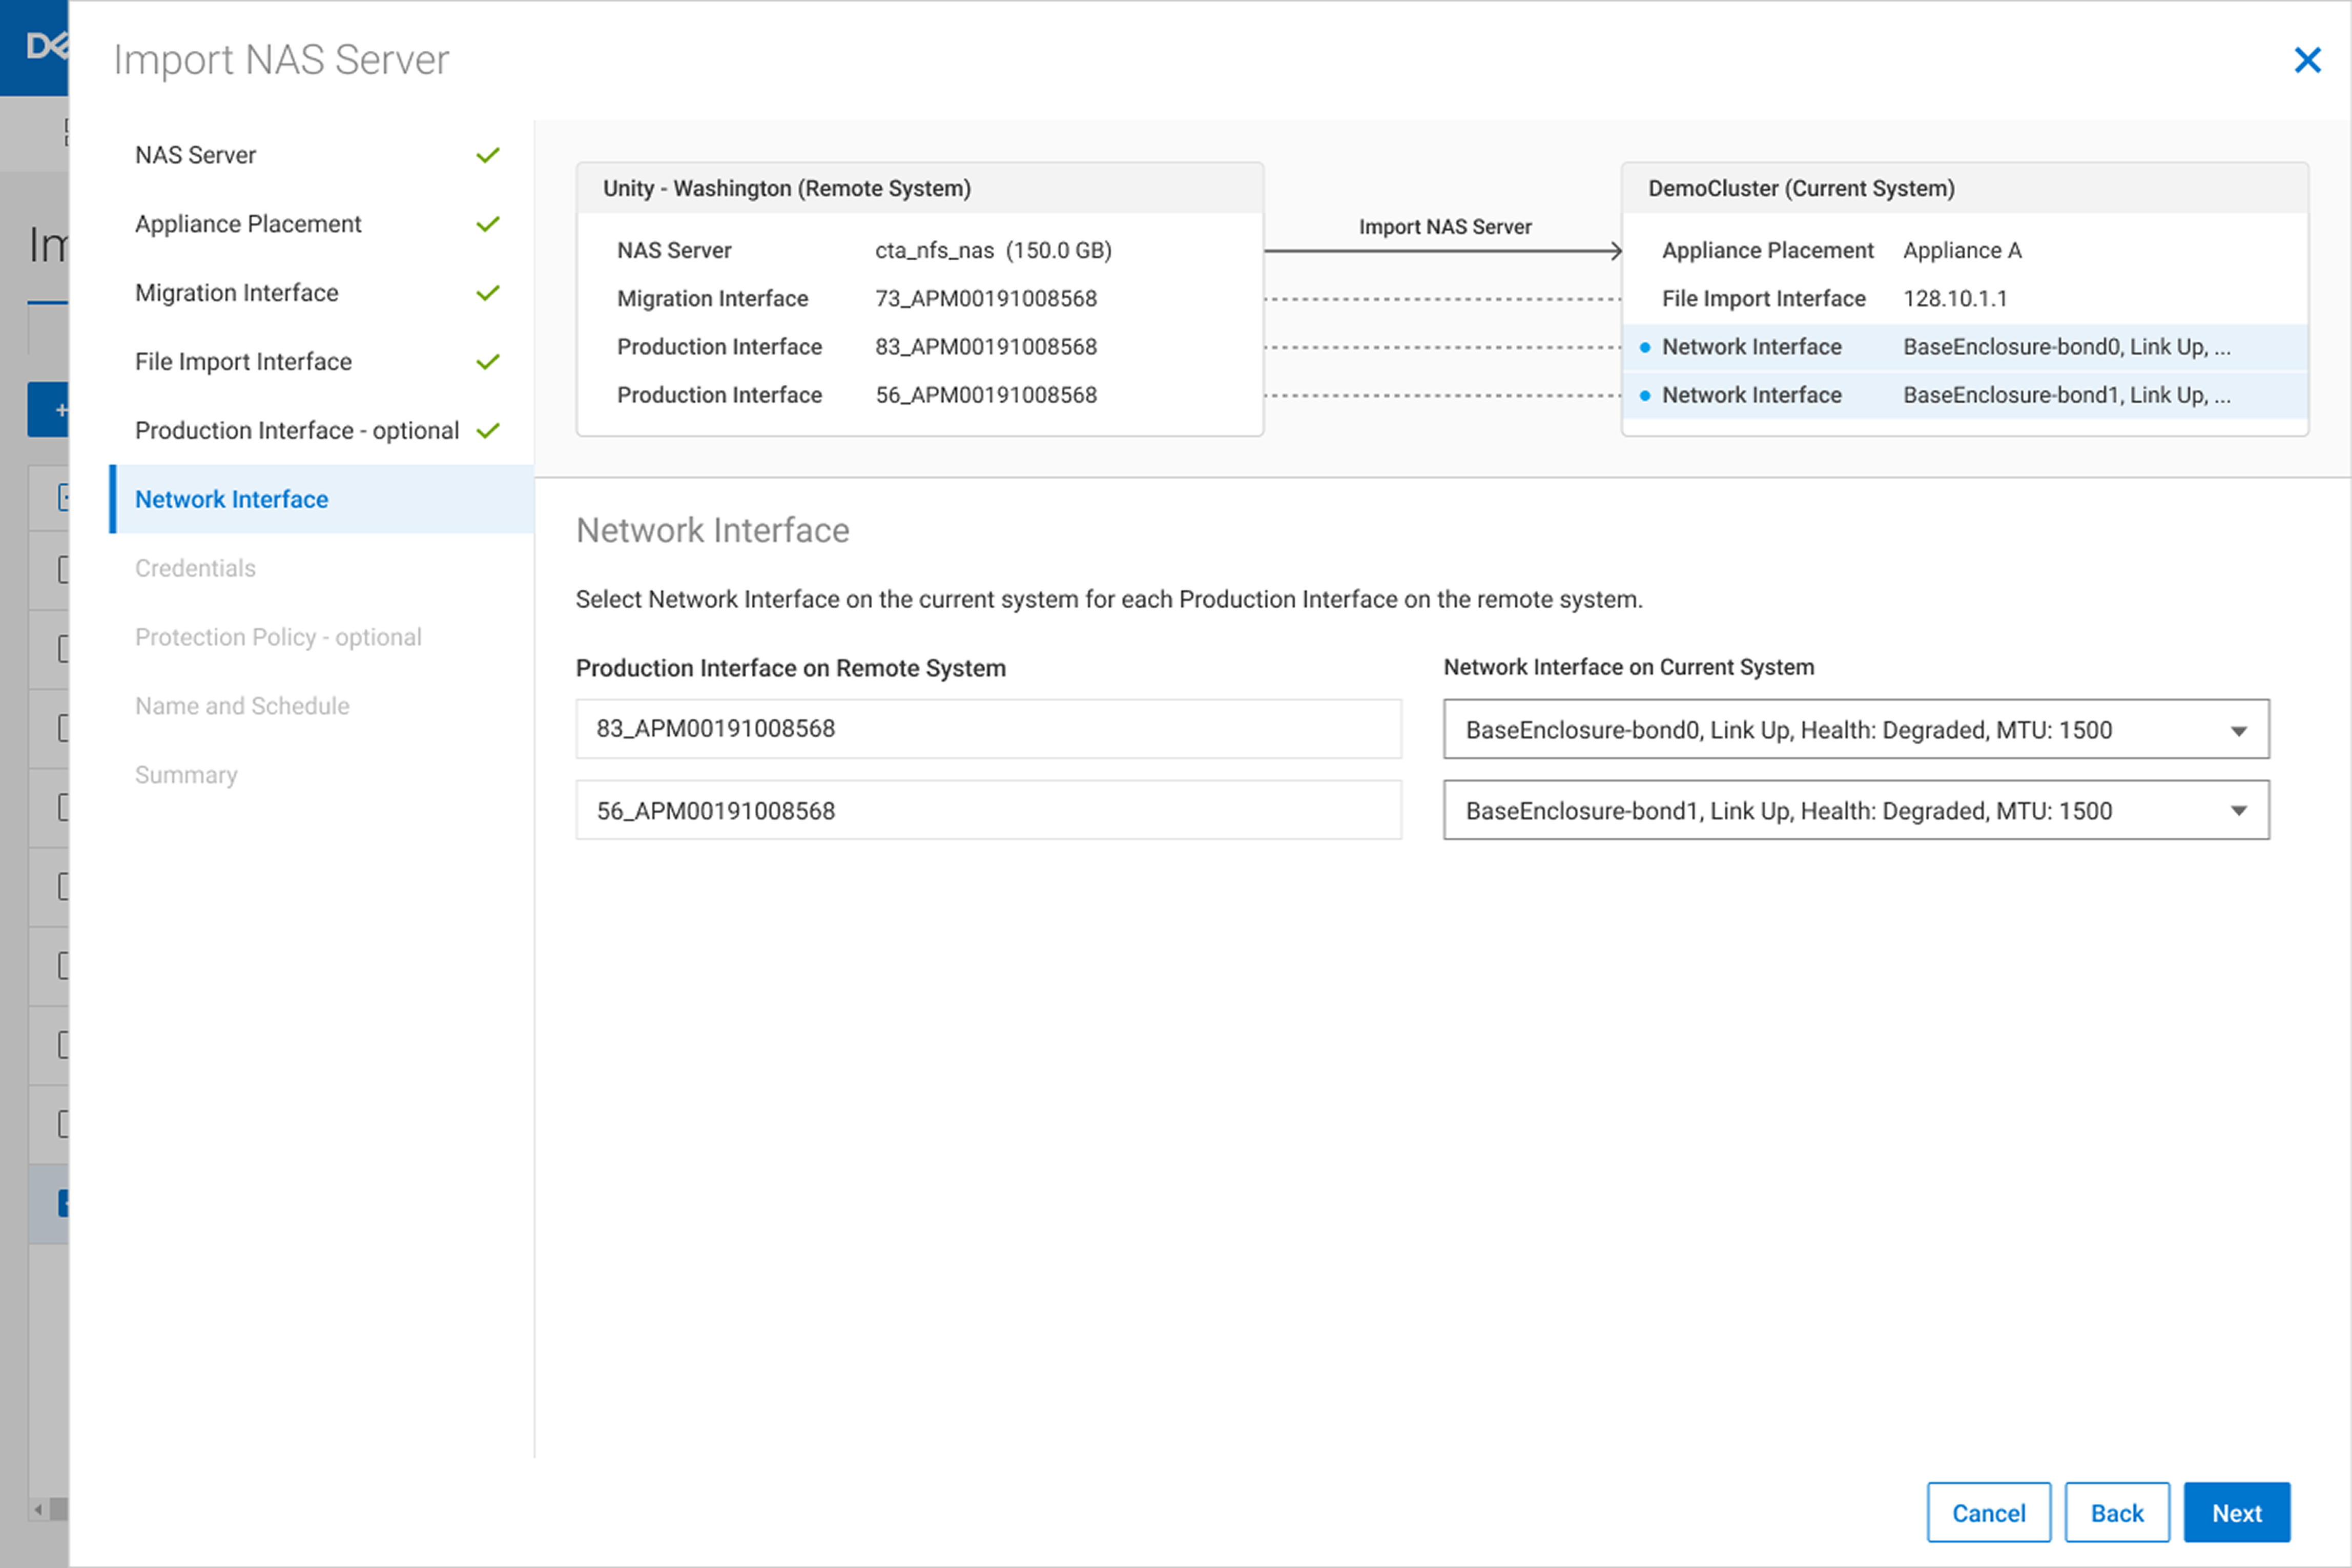Click the green checkmark beside NAS Server

(488, 155)
